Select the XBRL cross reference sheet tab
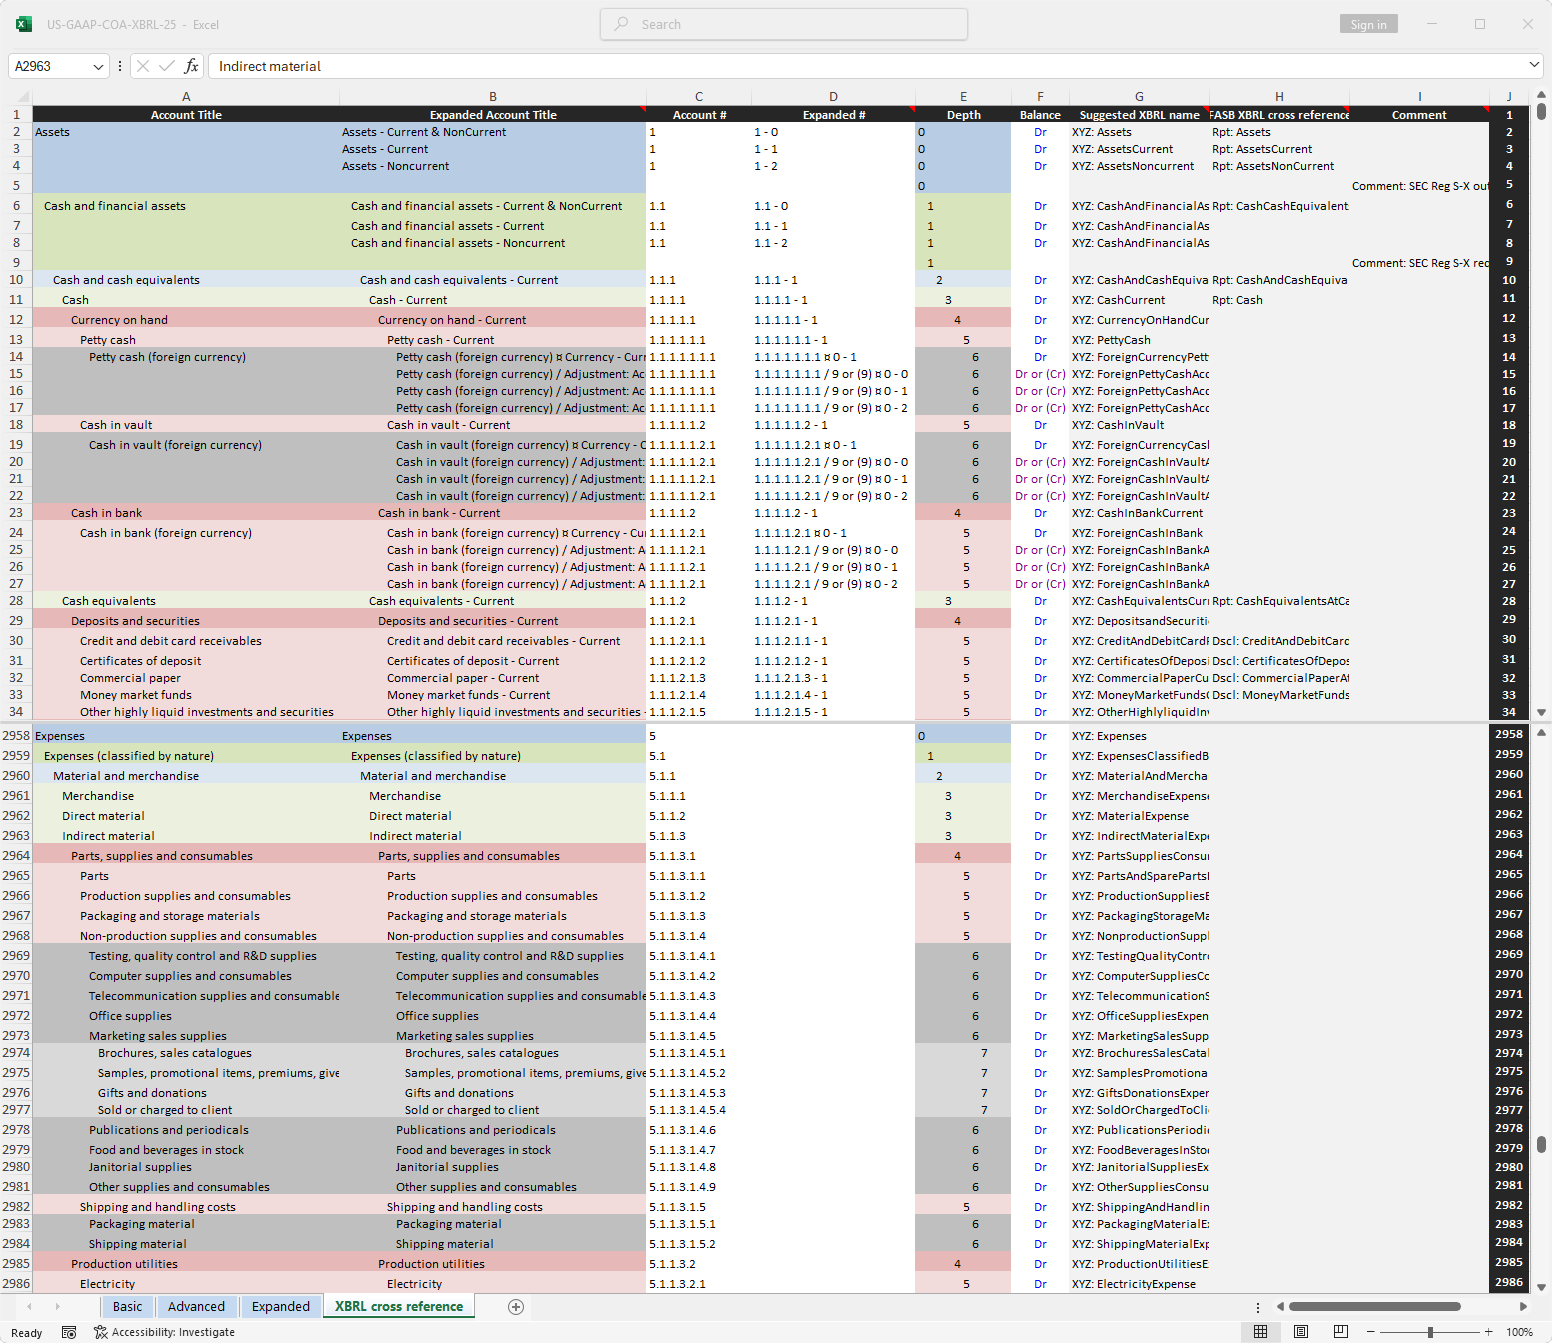The image size is (1552, 1343). click(x=399, y=1307)
